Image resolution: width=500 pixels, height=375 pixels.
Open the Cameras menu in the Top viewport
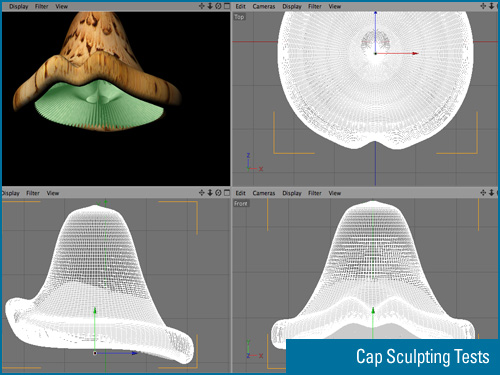(264, 6)
